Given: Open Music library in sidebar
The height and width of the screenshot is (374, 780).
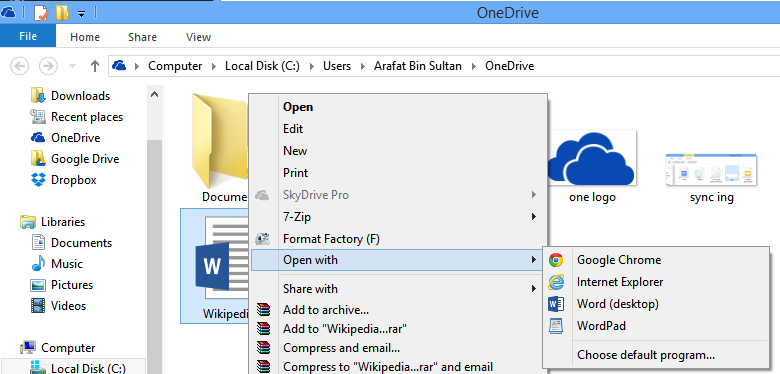Looking at the screenshot, I should [56, 264].
